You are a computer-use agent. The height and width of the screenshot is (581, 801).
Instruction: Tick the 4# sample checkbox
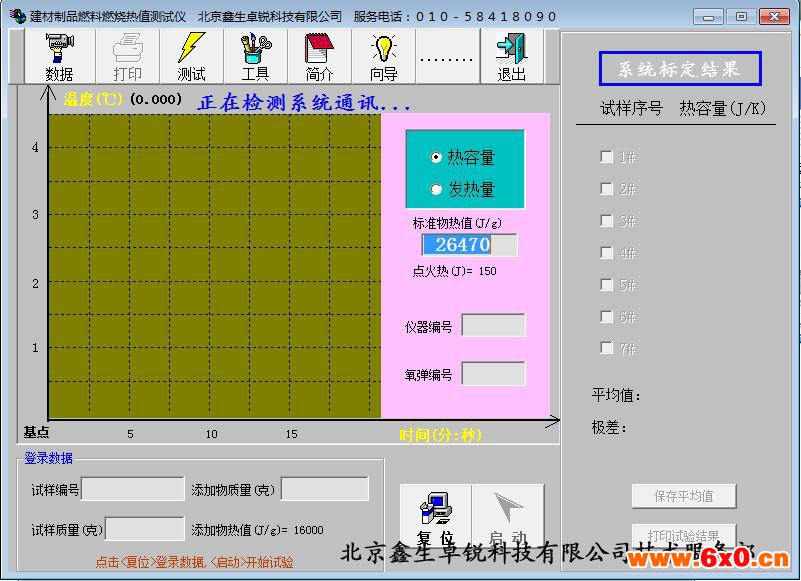[x=606, y=253]
